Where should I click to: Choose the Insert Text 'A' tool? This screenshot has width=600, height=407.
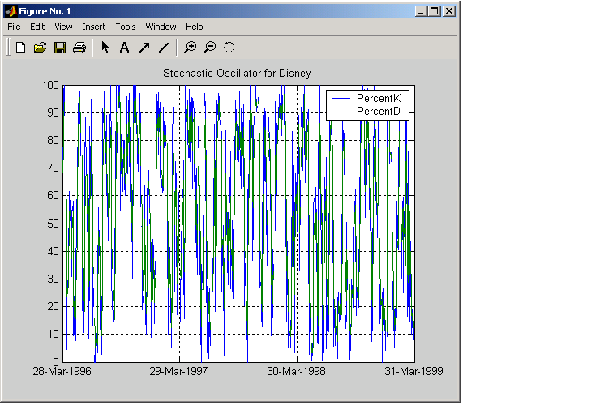pyautogui.click(x=124, y=48)
